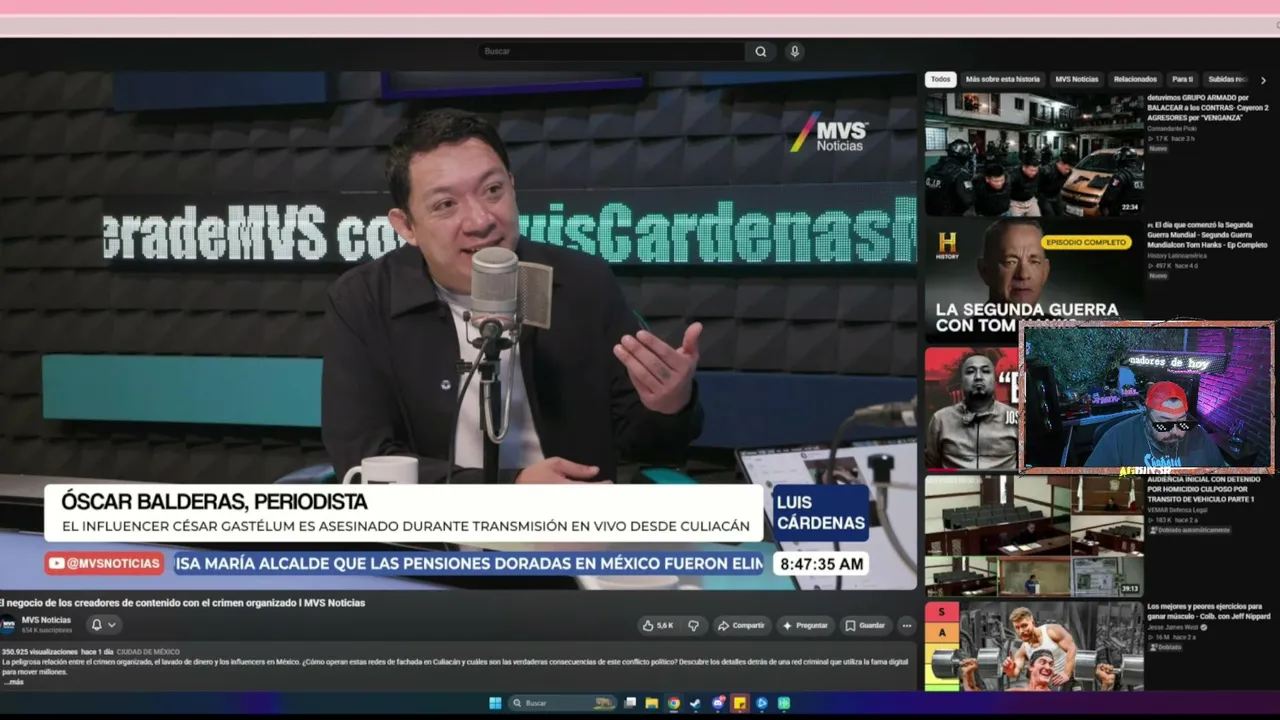This screenshot has height=720, width=1280.
Task: Click the MVS Noticias channel avatar
Action: click(8, 625)
